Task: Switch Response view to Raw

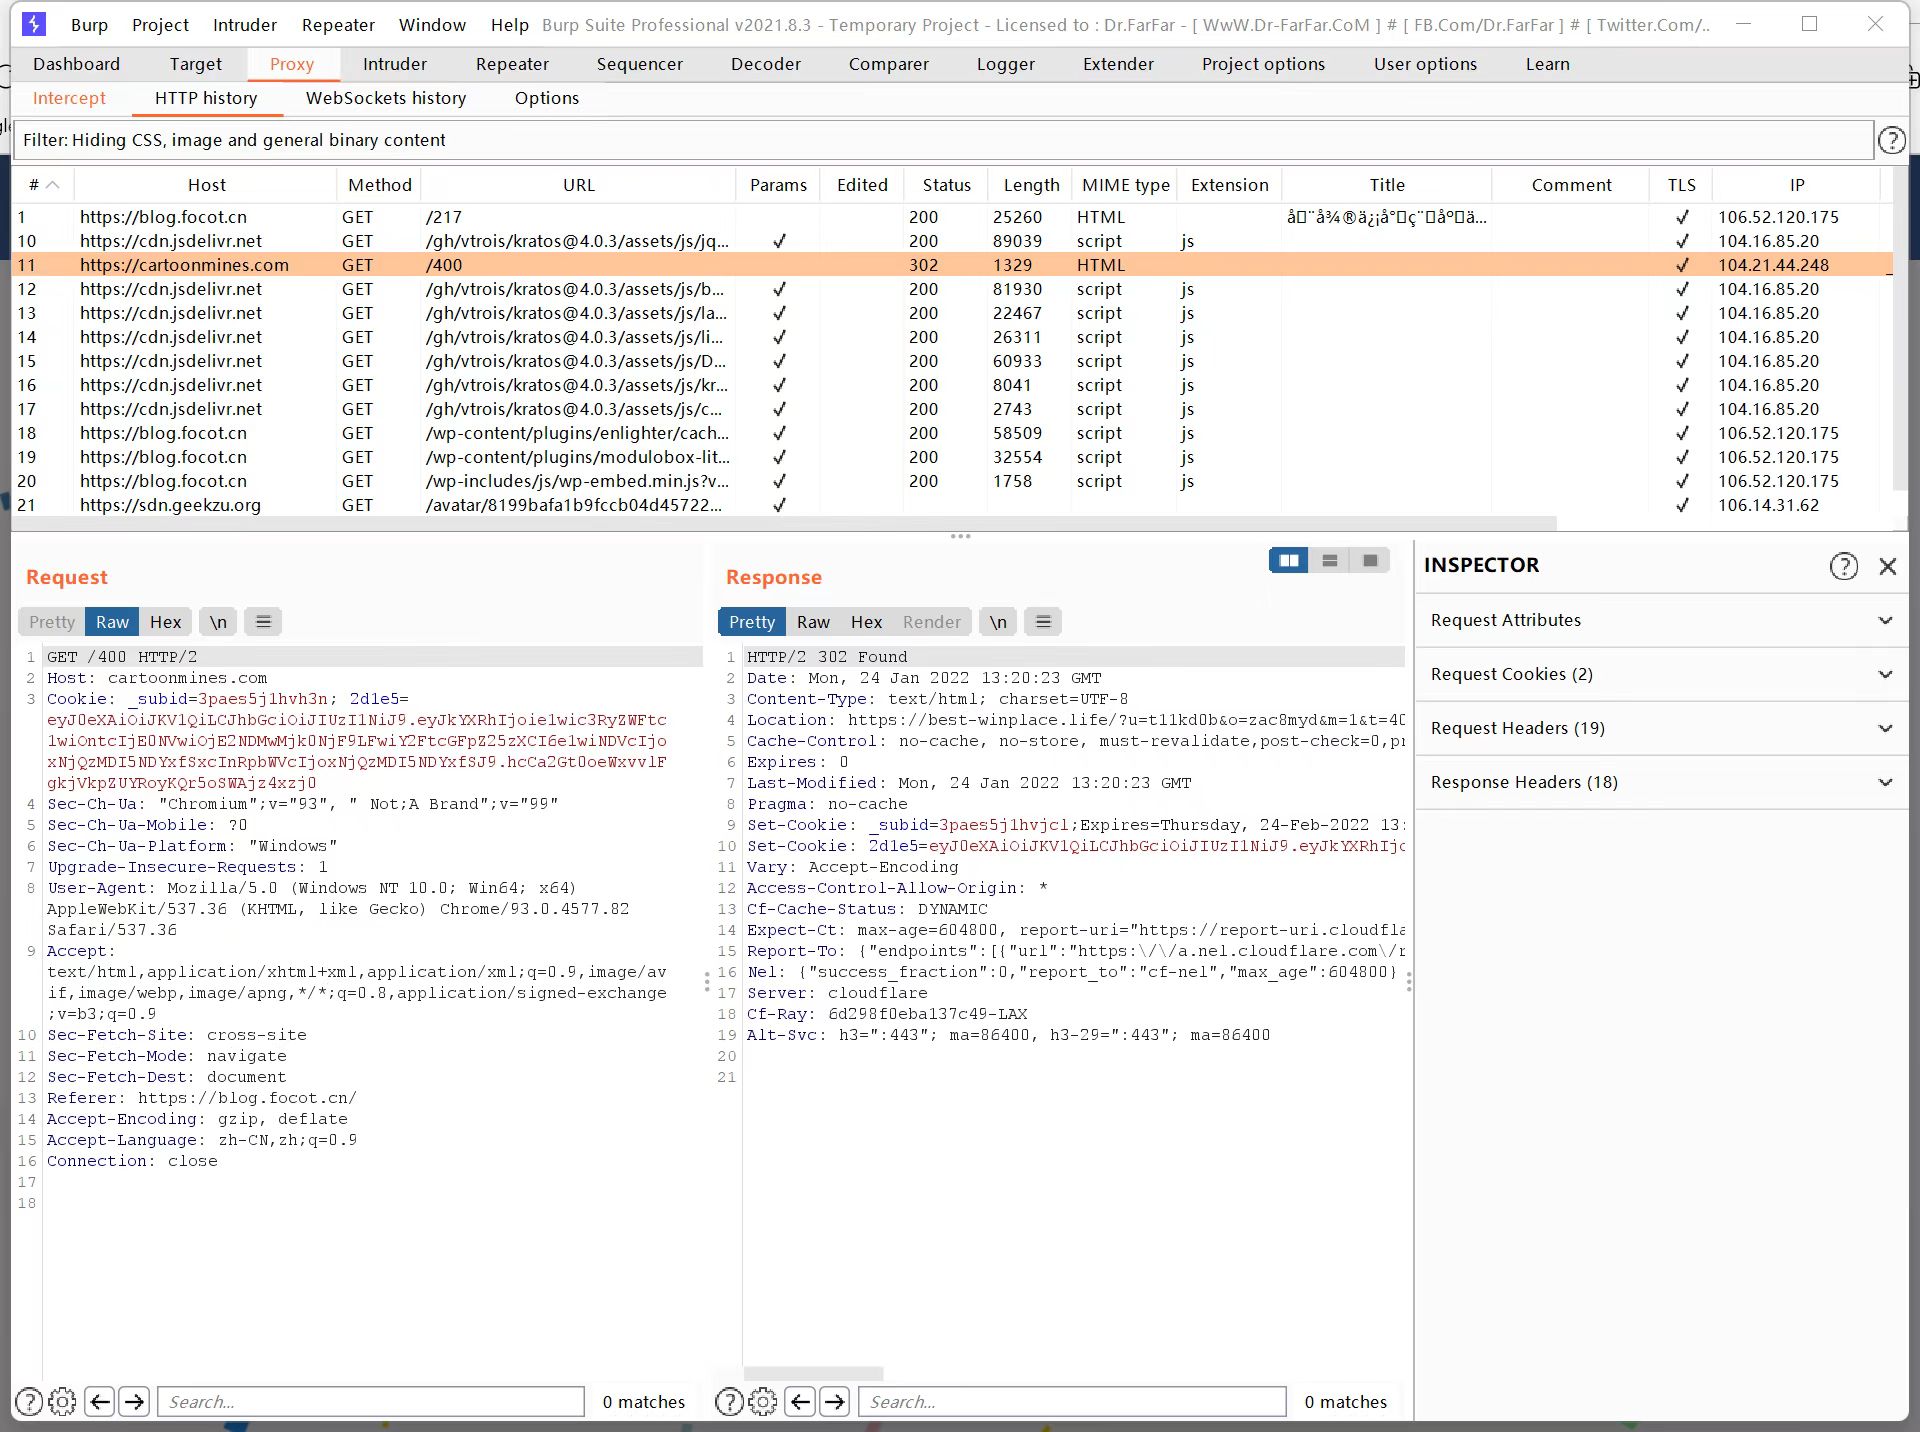Action: click(x=813, y=622)
